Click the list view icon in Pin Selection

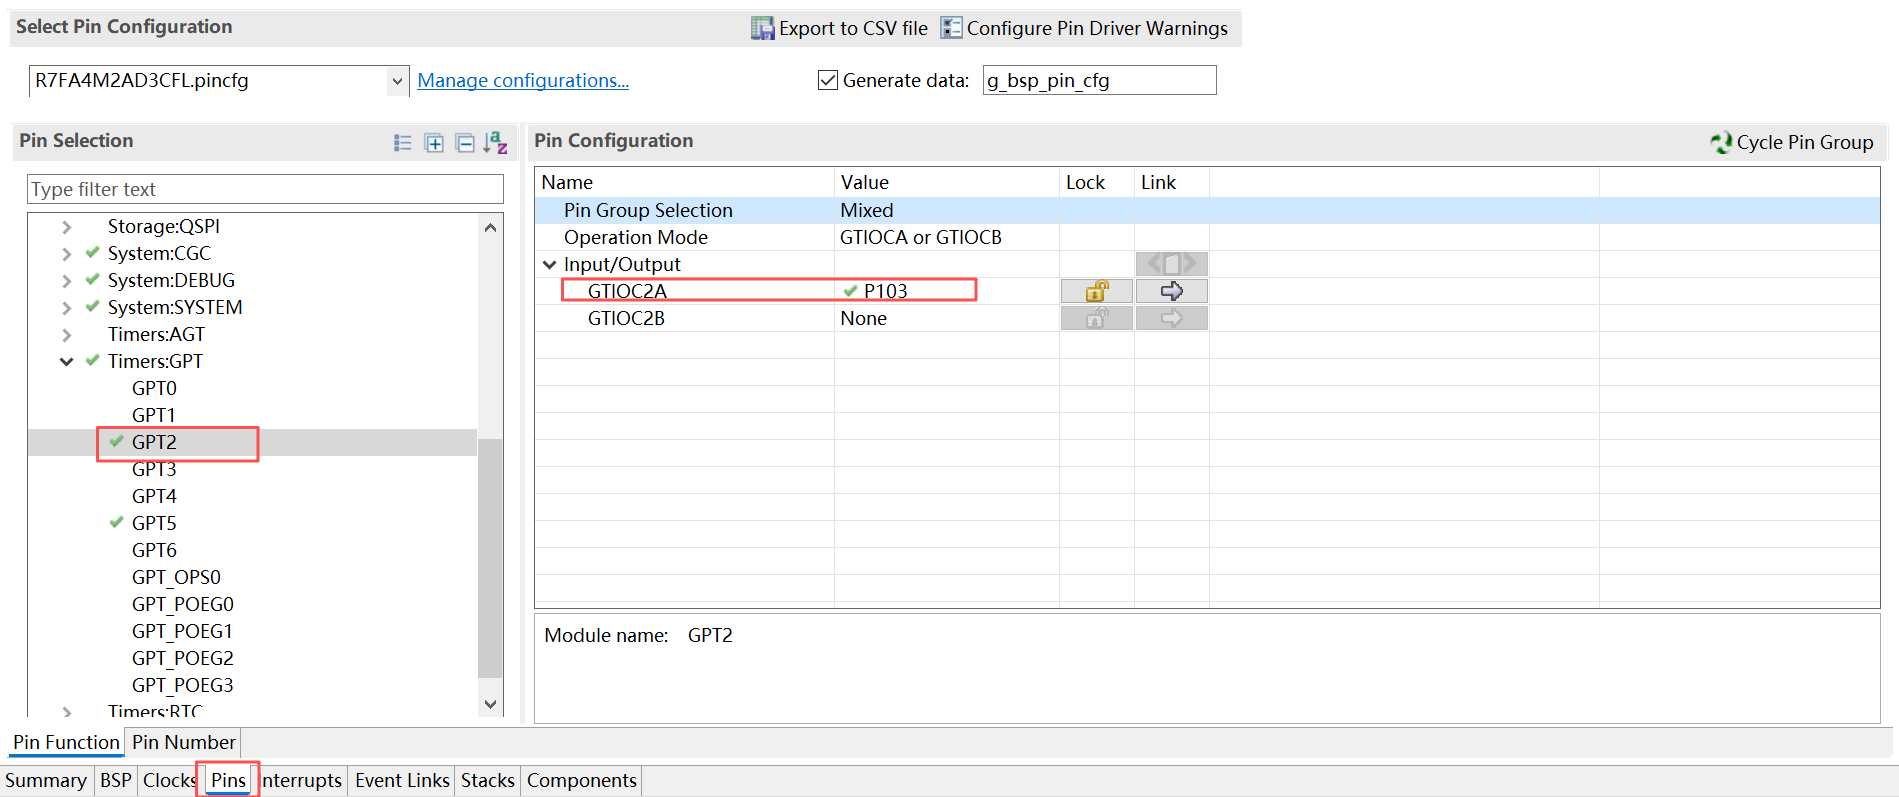(403, 143)
